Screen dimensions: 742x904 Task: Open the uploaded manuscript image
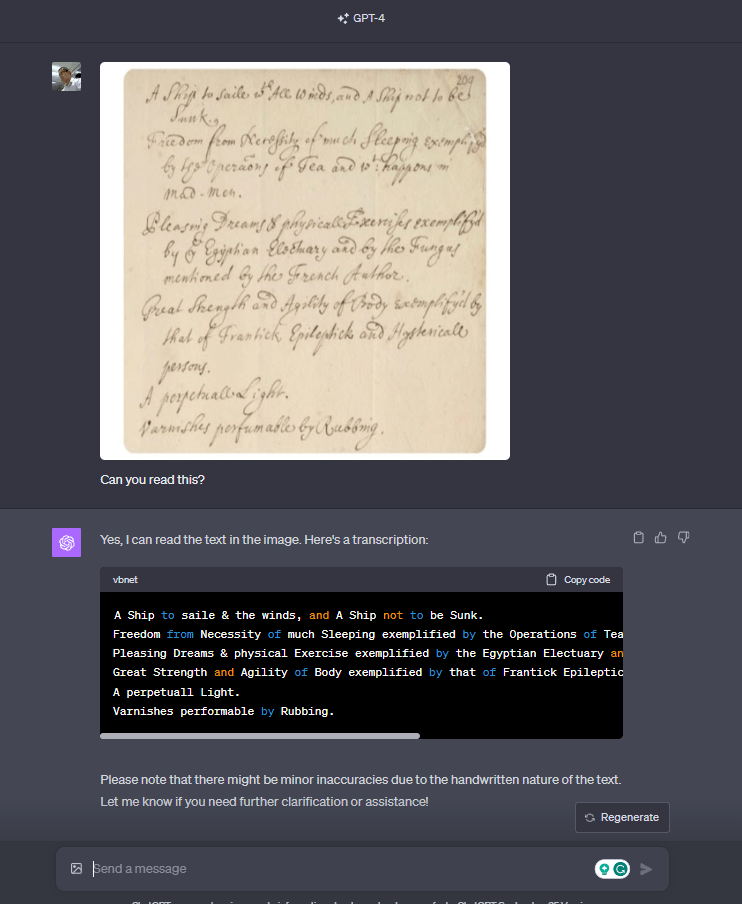[x=305, y=261]
